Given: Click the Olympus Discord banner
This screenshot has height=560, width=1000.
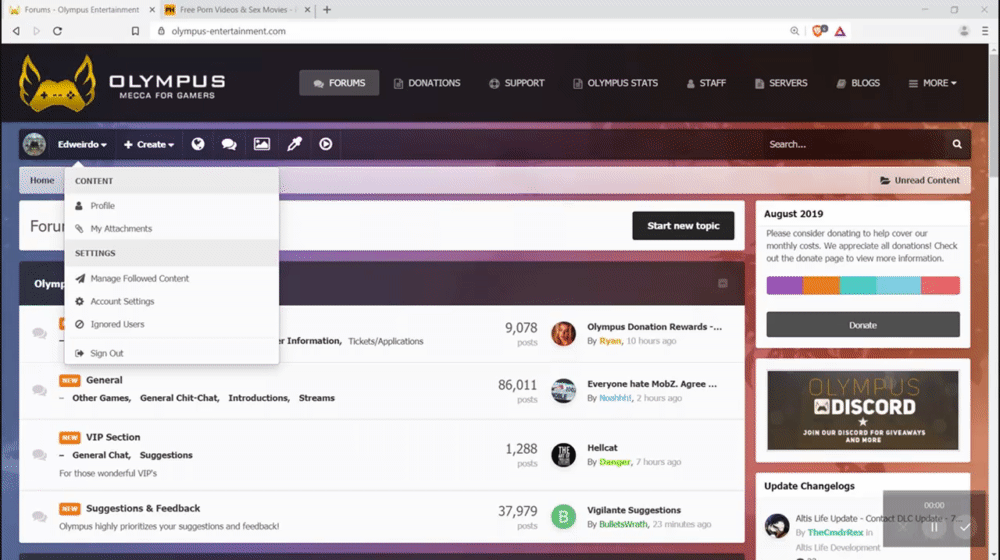Looking at the screenshot, I should pyautogui.click(x=863, y=411).
